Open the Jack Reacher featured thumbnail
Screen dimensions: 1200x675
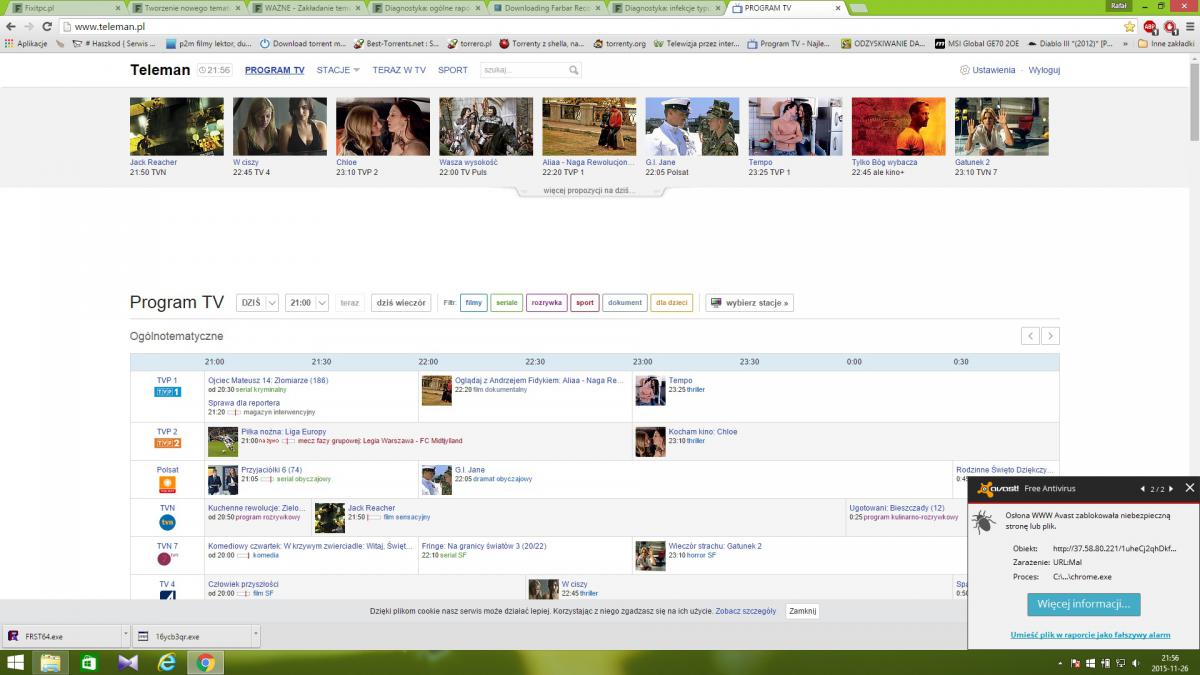177,126
